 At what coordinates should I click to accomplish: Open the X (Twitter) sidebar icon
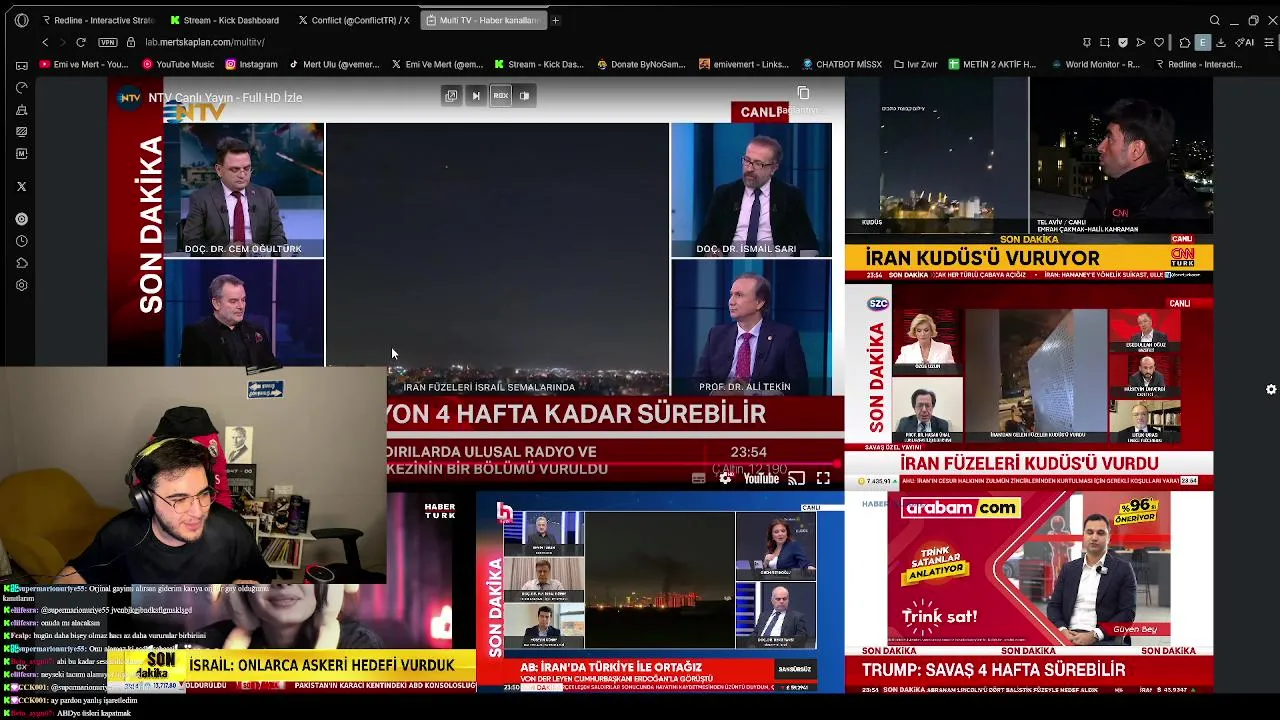click(x=22, y=186)
